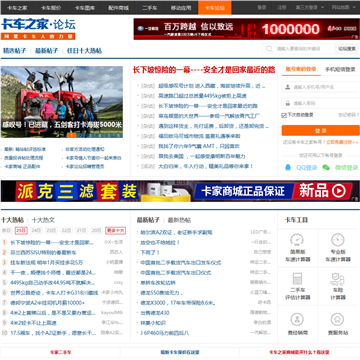Open the 专业版车速计算器 gauge icon
Image resolution: width=360 pixels, height=360 pixels.
(x=338, y=240)
